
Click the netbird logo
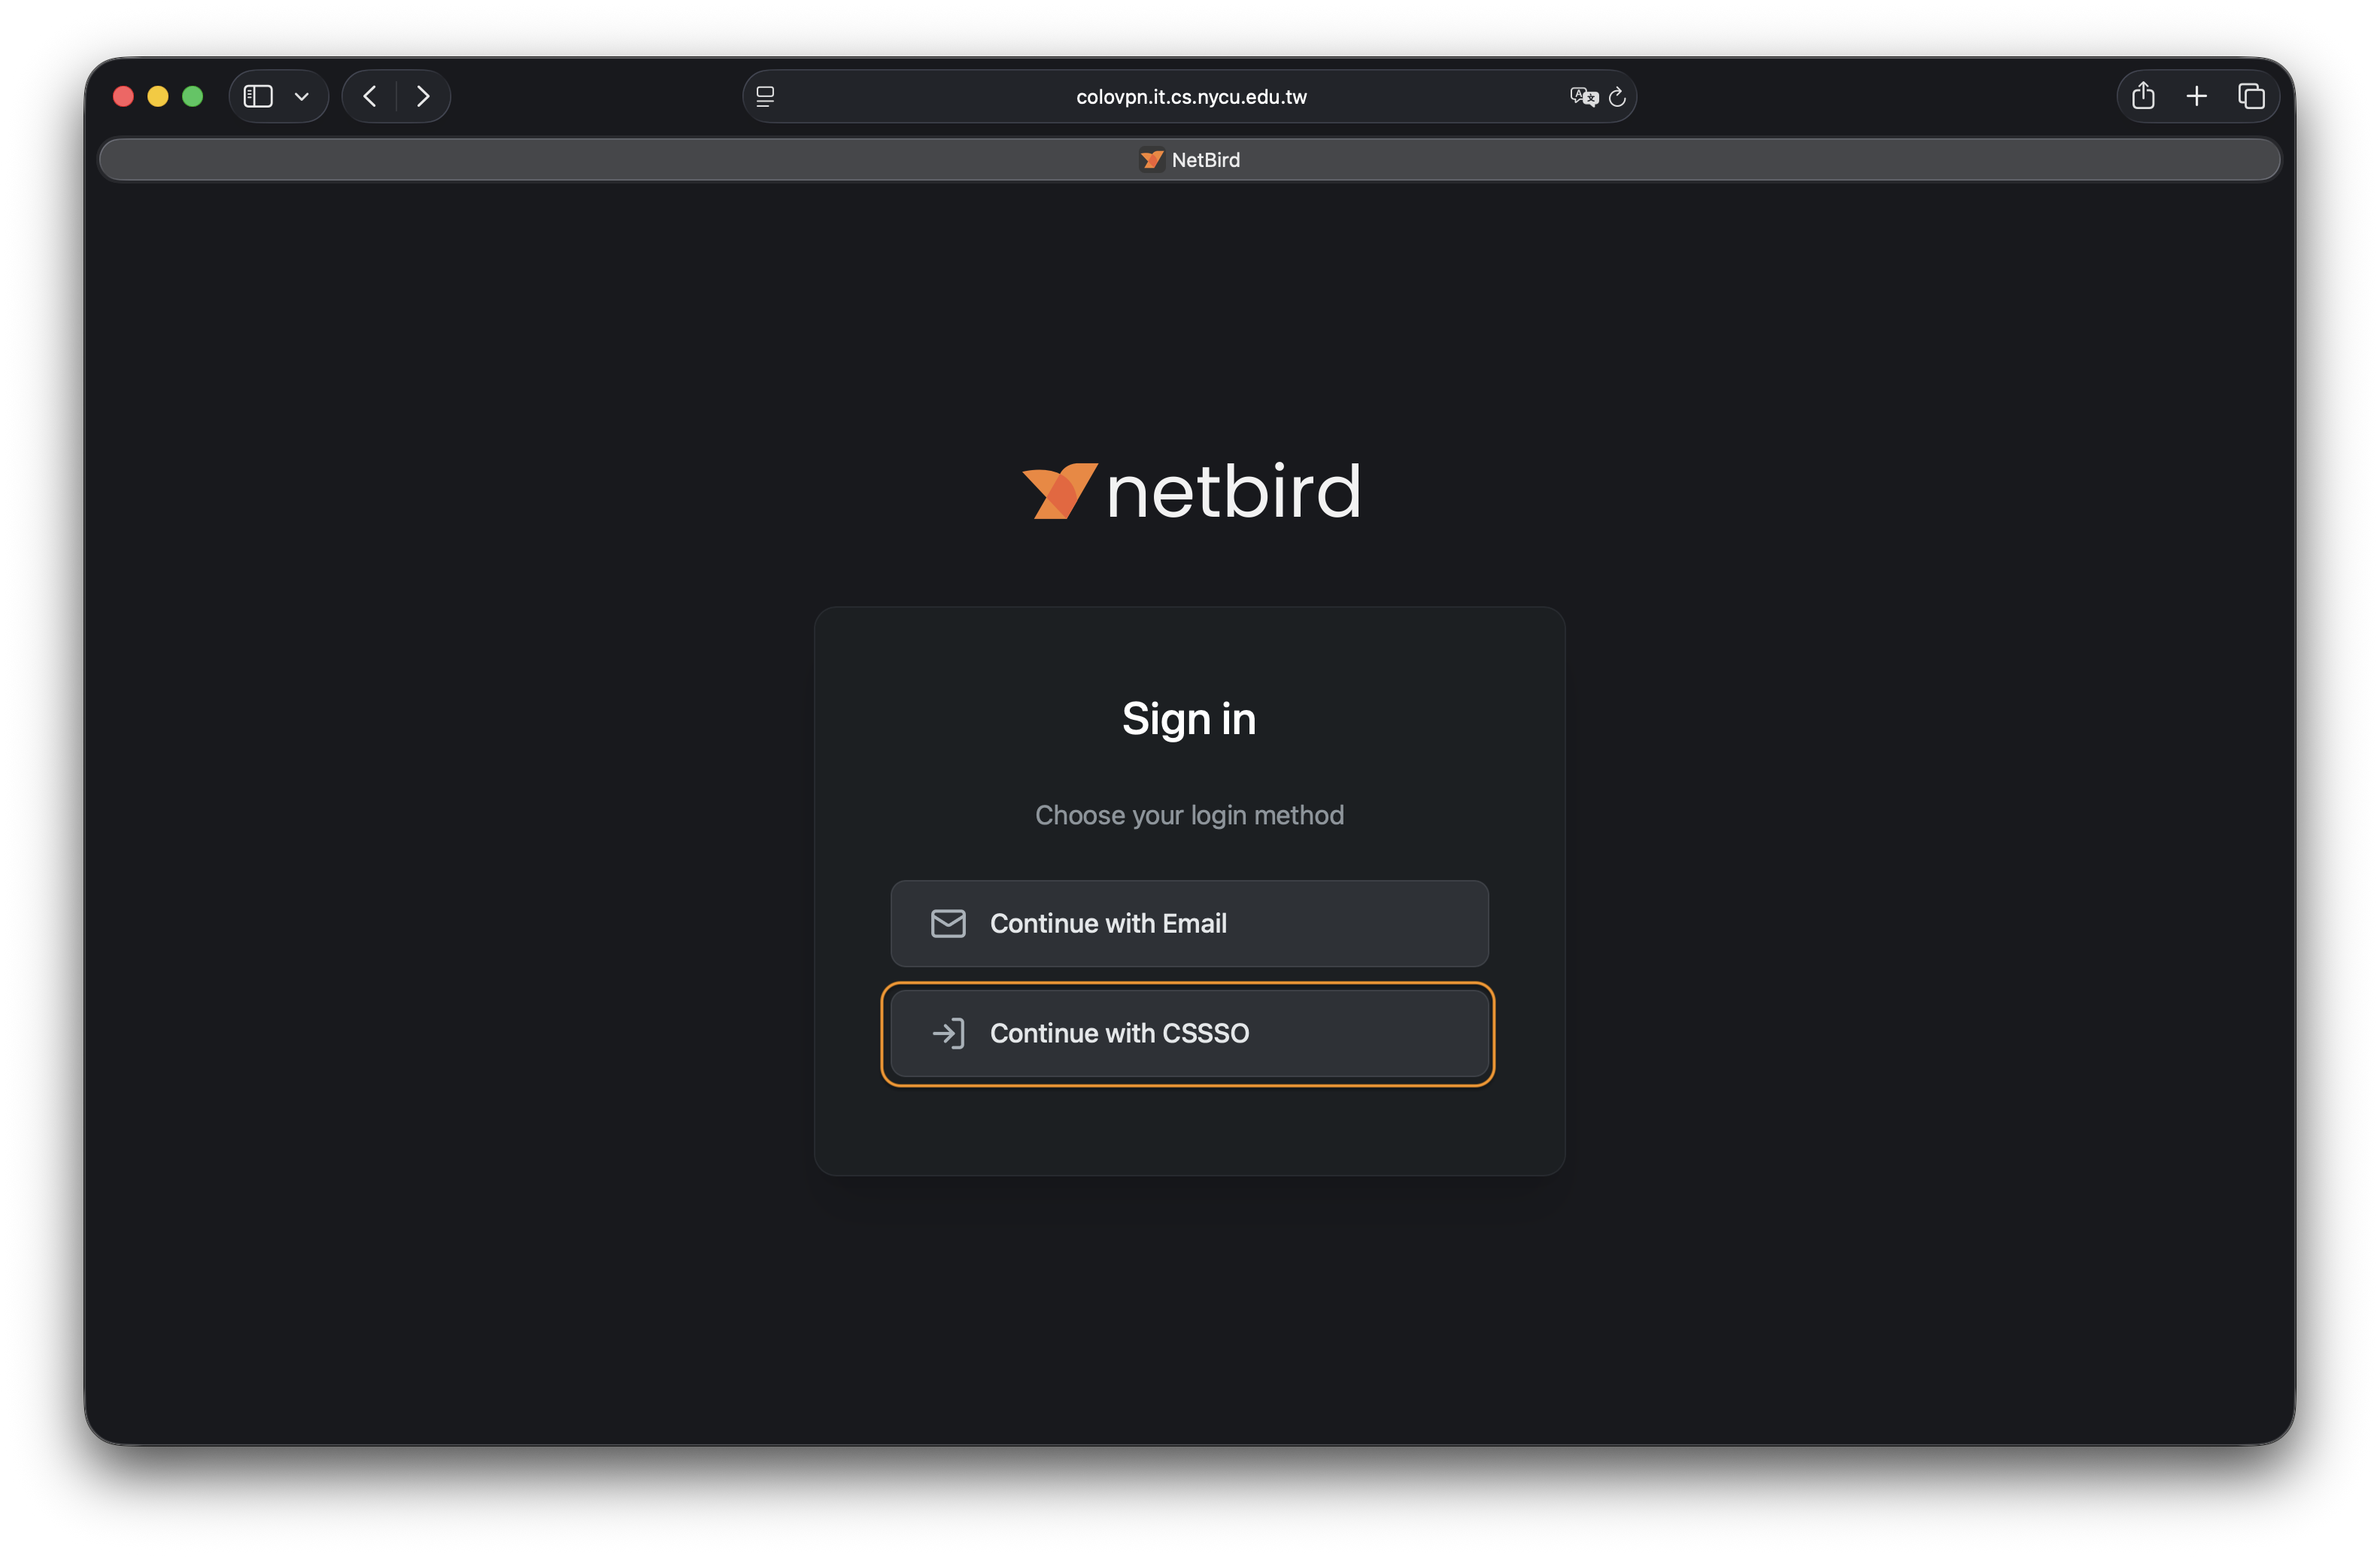[x=1191, y=491]
